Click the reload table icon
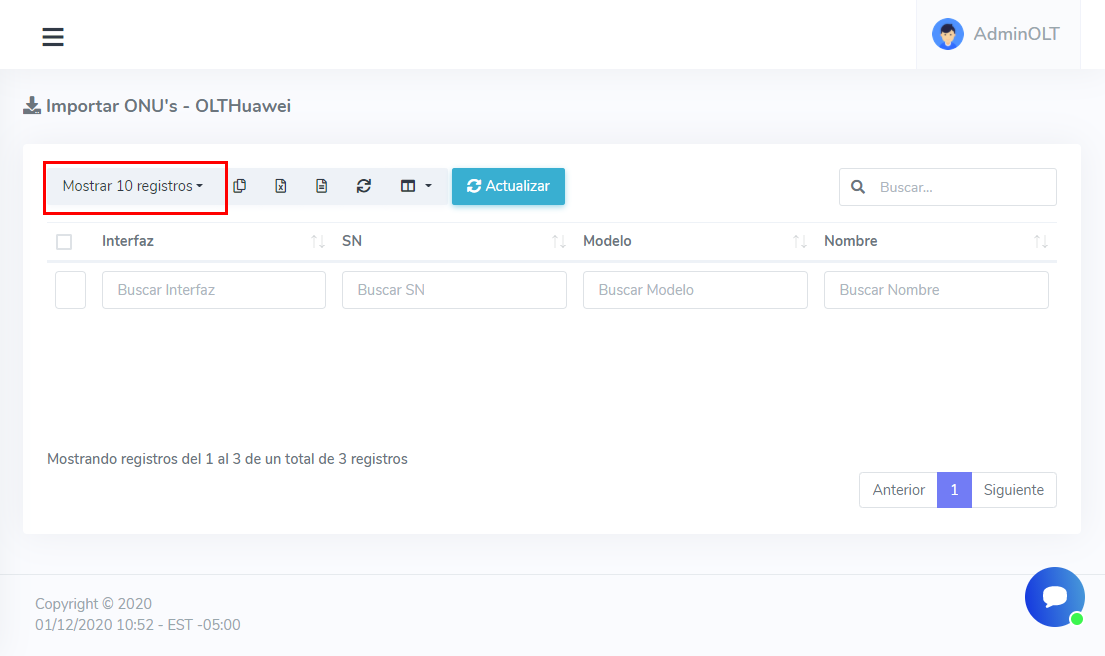1105x656 pixels. 364,186
